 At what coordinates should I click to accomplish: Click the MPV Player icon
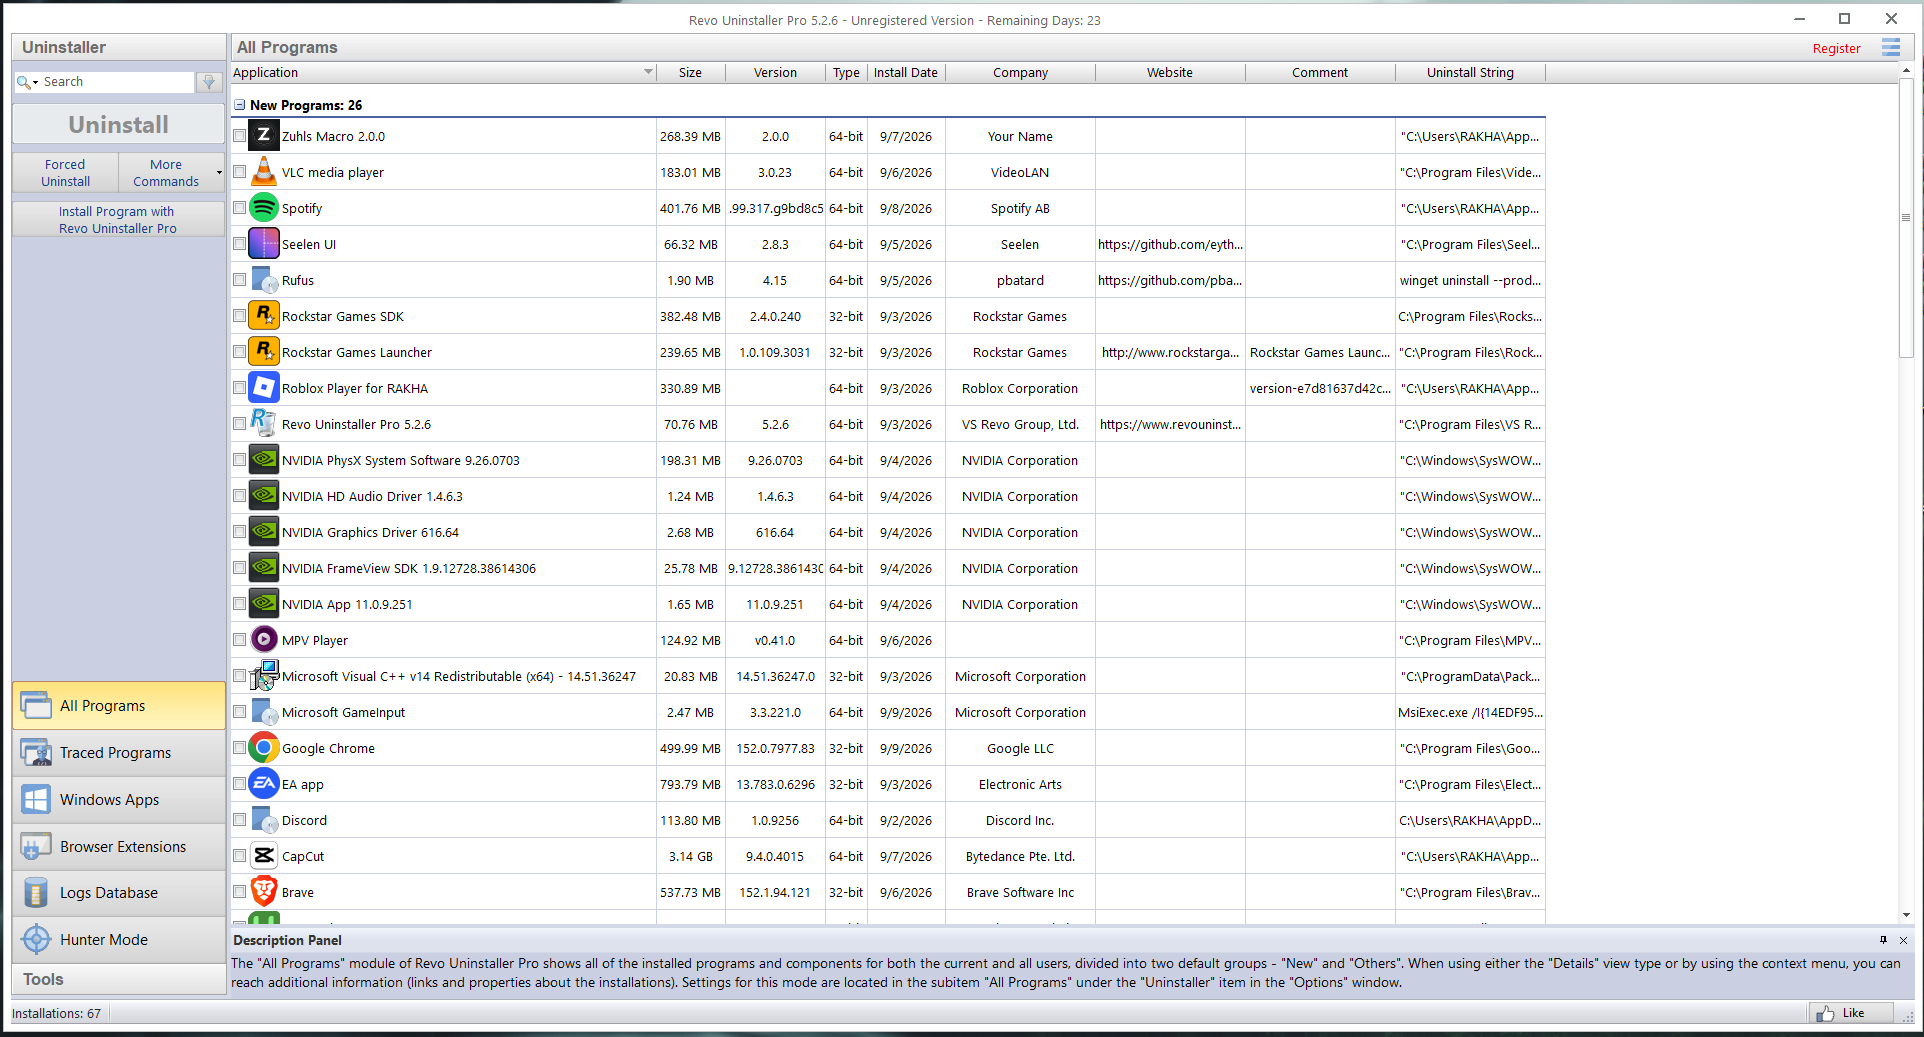264,640
